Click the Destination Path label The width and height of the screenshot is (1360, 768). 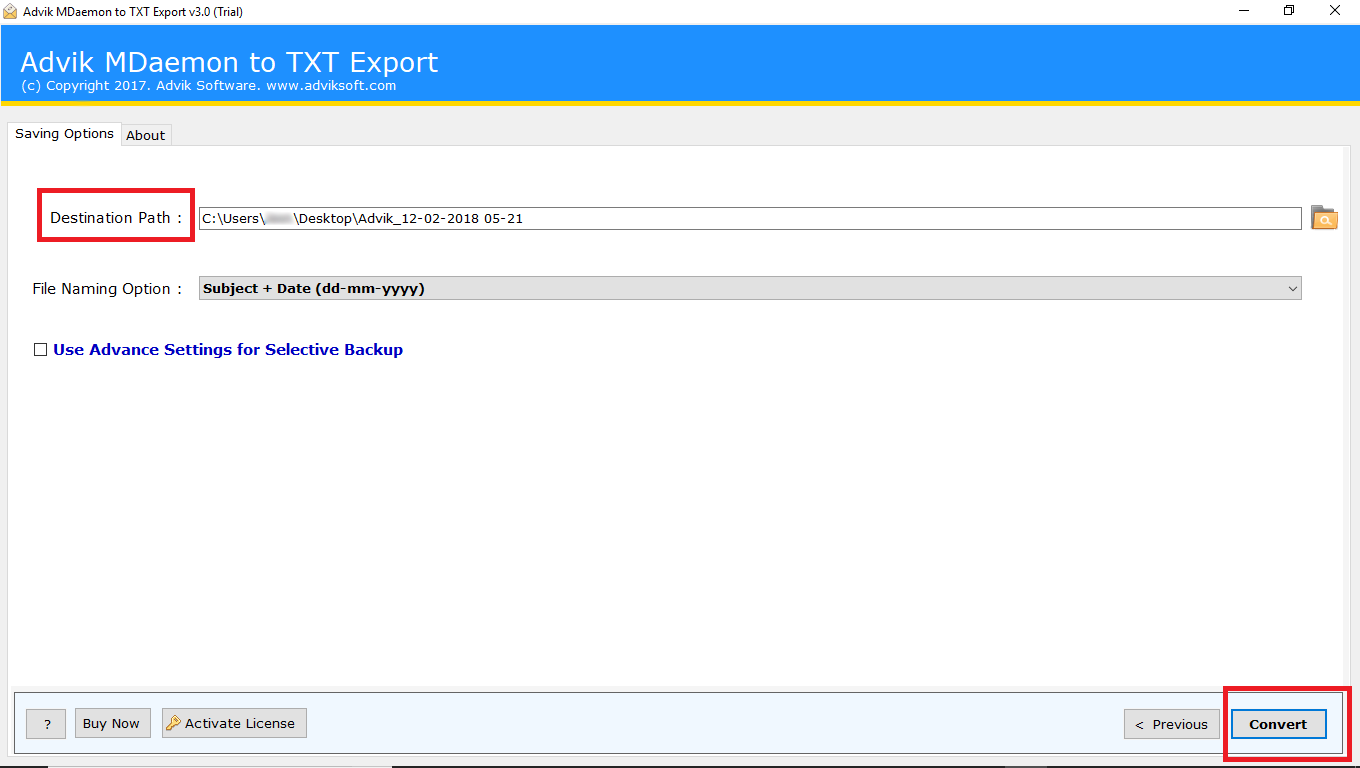click(116, 217)
